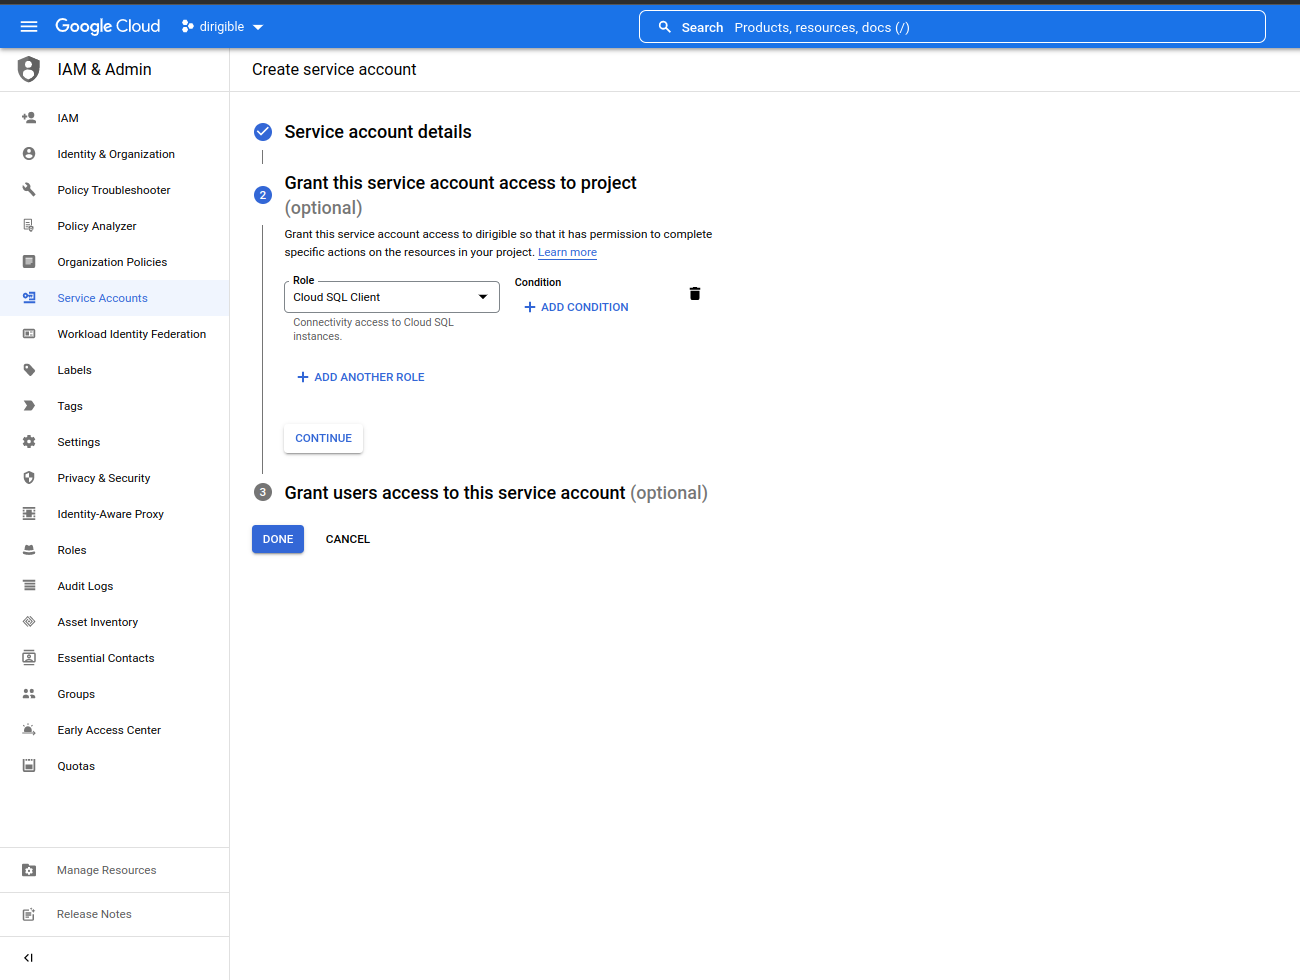Click the search magnifier icon
This screenshot has width=1300, height=980.
coord(664,27)
